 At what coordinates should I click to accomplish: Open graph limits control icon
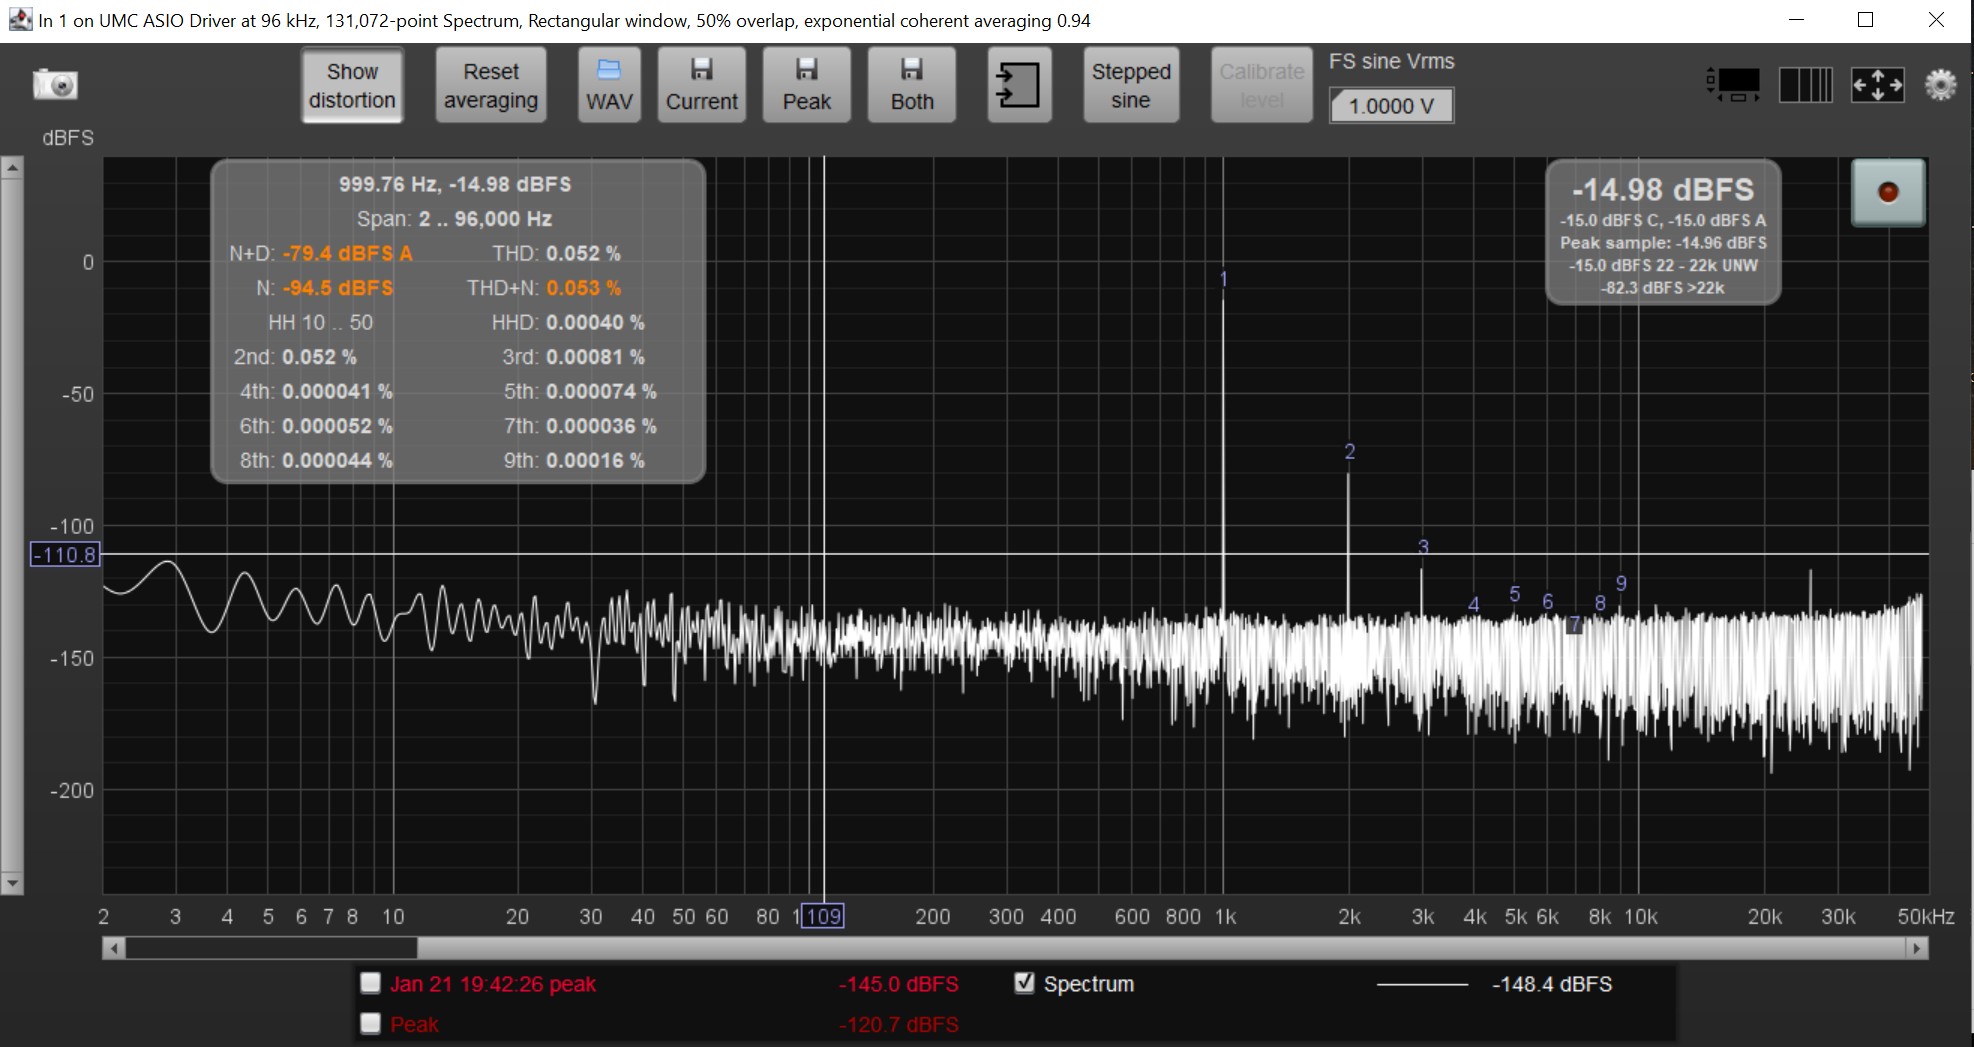(x=1733, y=85)
